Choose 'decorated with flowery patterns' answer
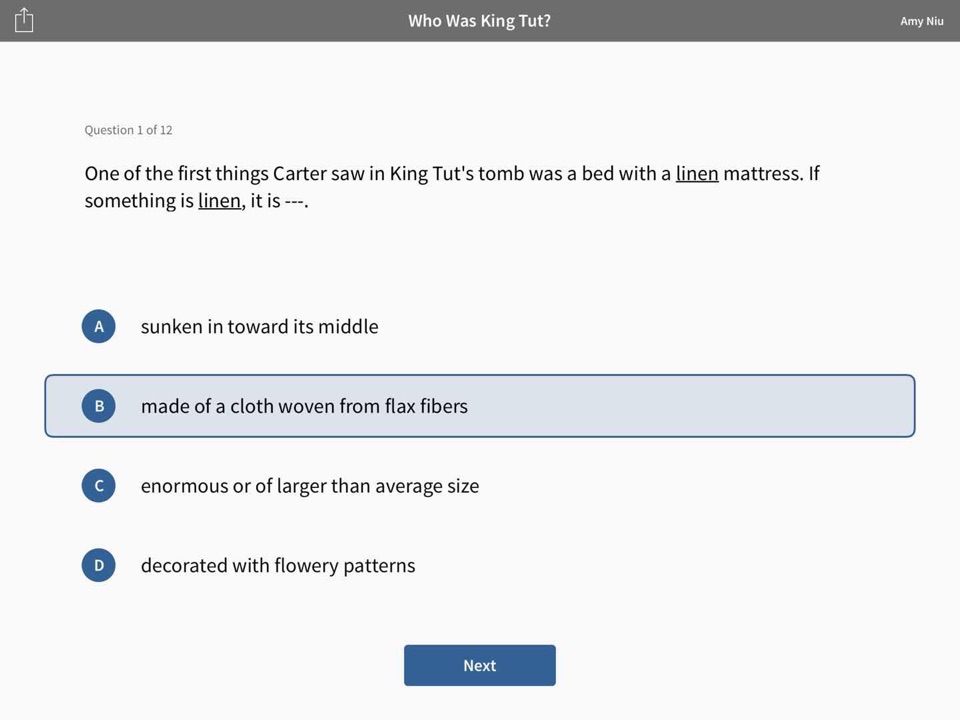This screenshot has height=720, width=960. [x=278, y=566]
